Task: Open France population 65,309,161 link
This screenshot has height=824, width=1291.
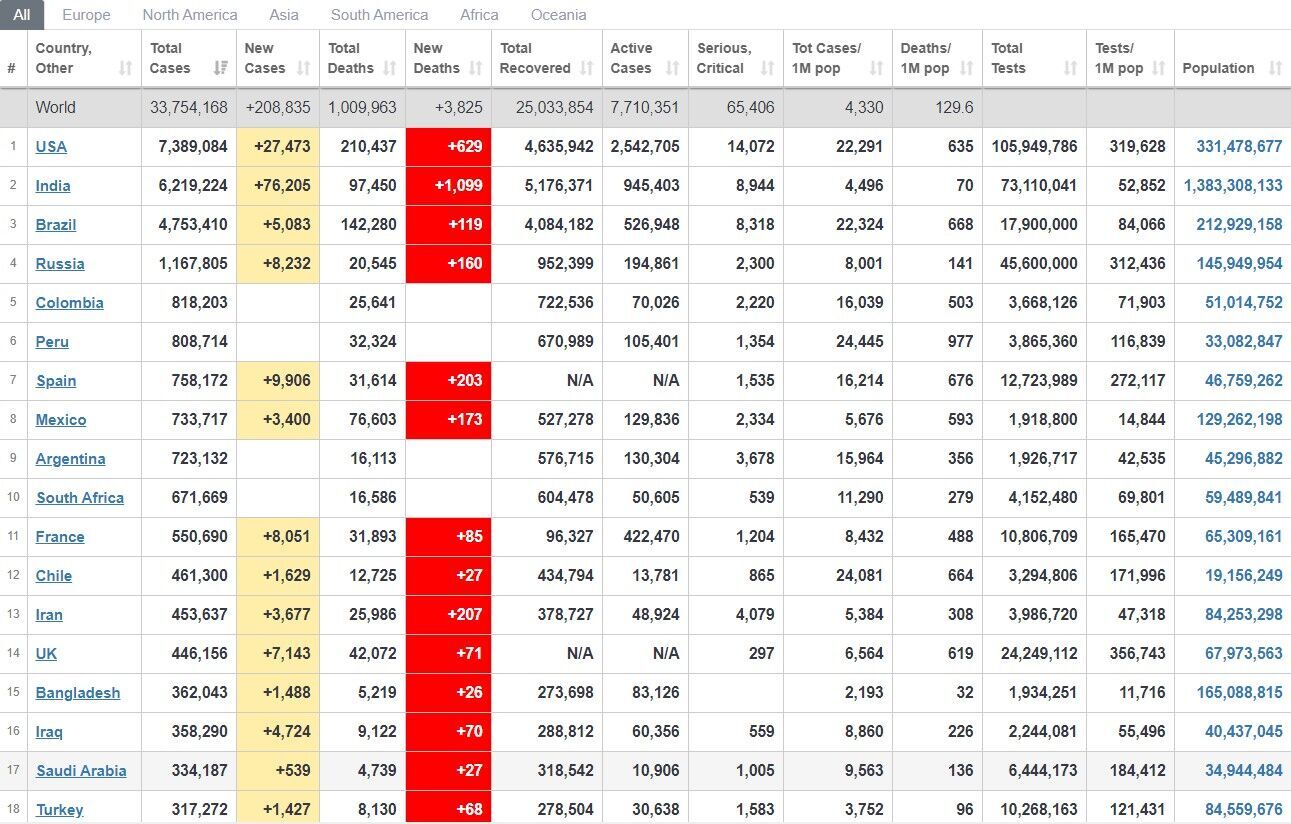Action: 1244,536
